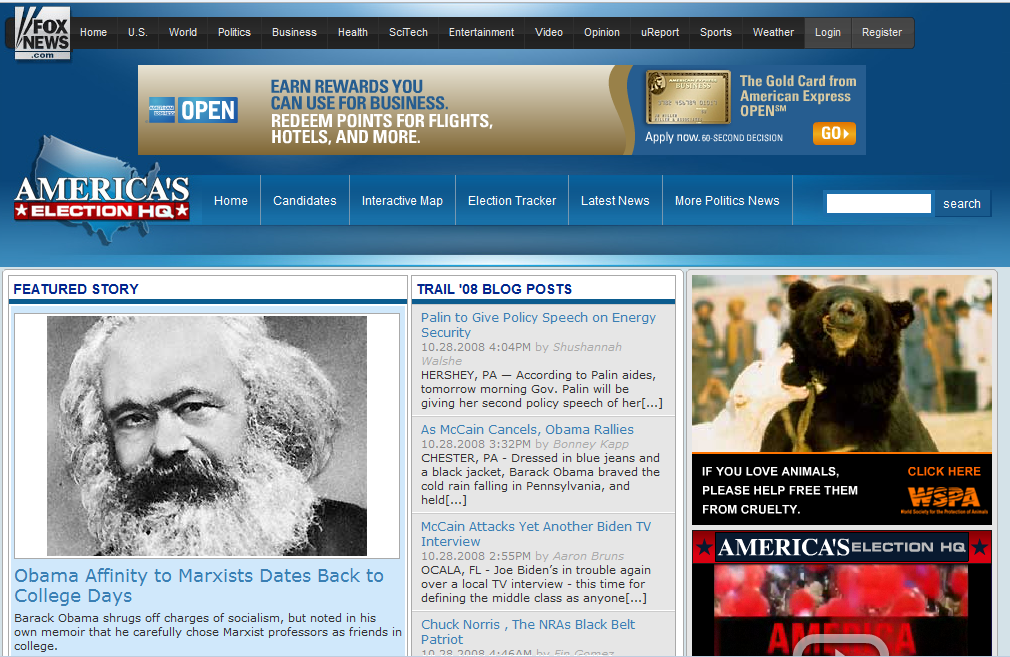Click the bear photo in WSPA ad
The height and width of the screenshot is (657, 1010).
(x=841, y=363)
